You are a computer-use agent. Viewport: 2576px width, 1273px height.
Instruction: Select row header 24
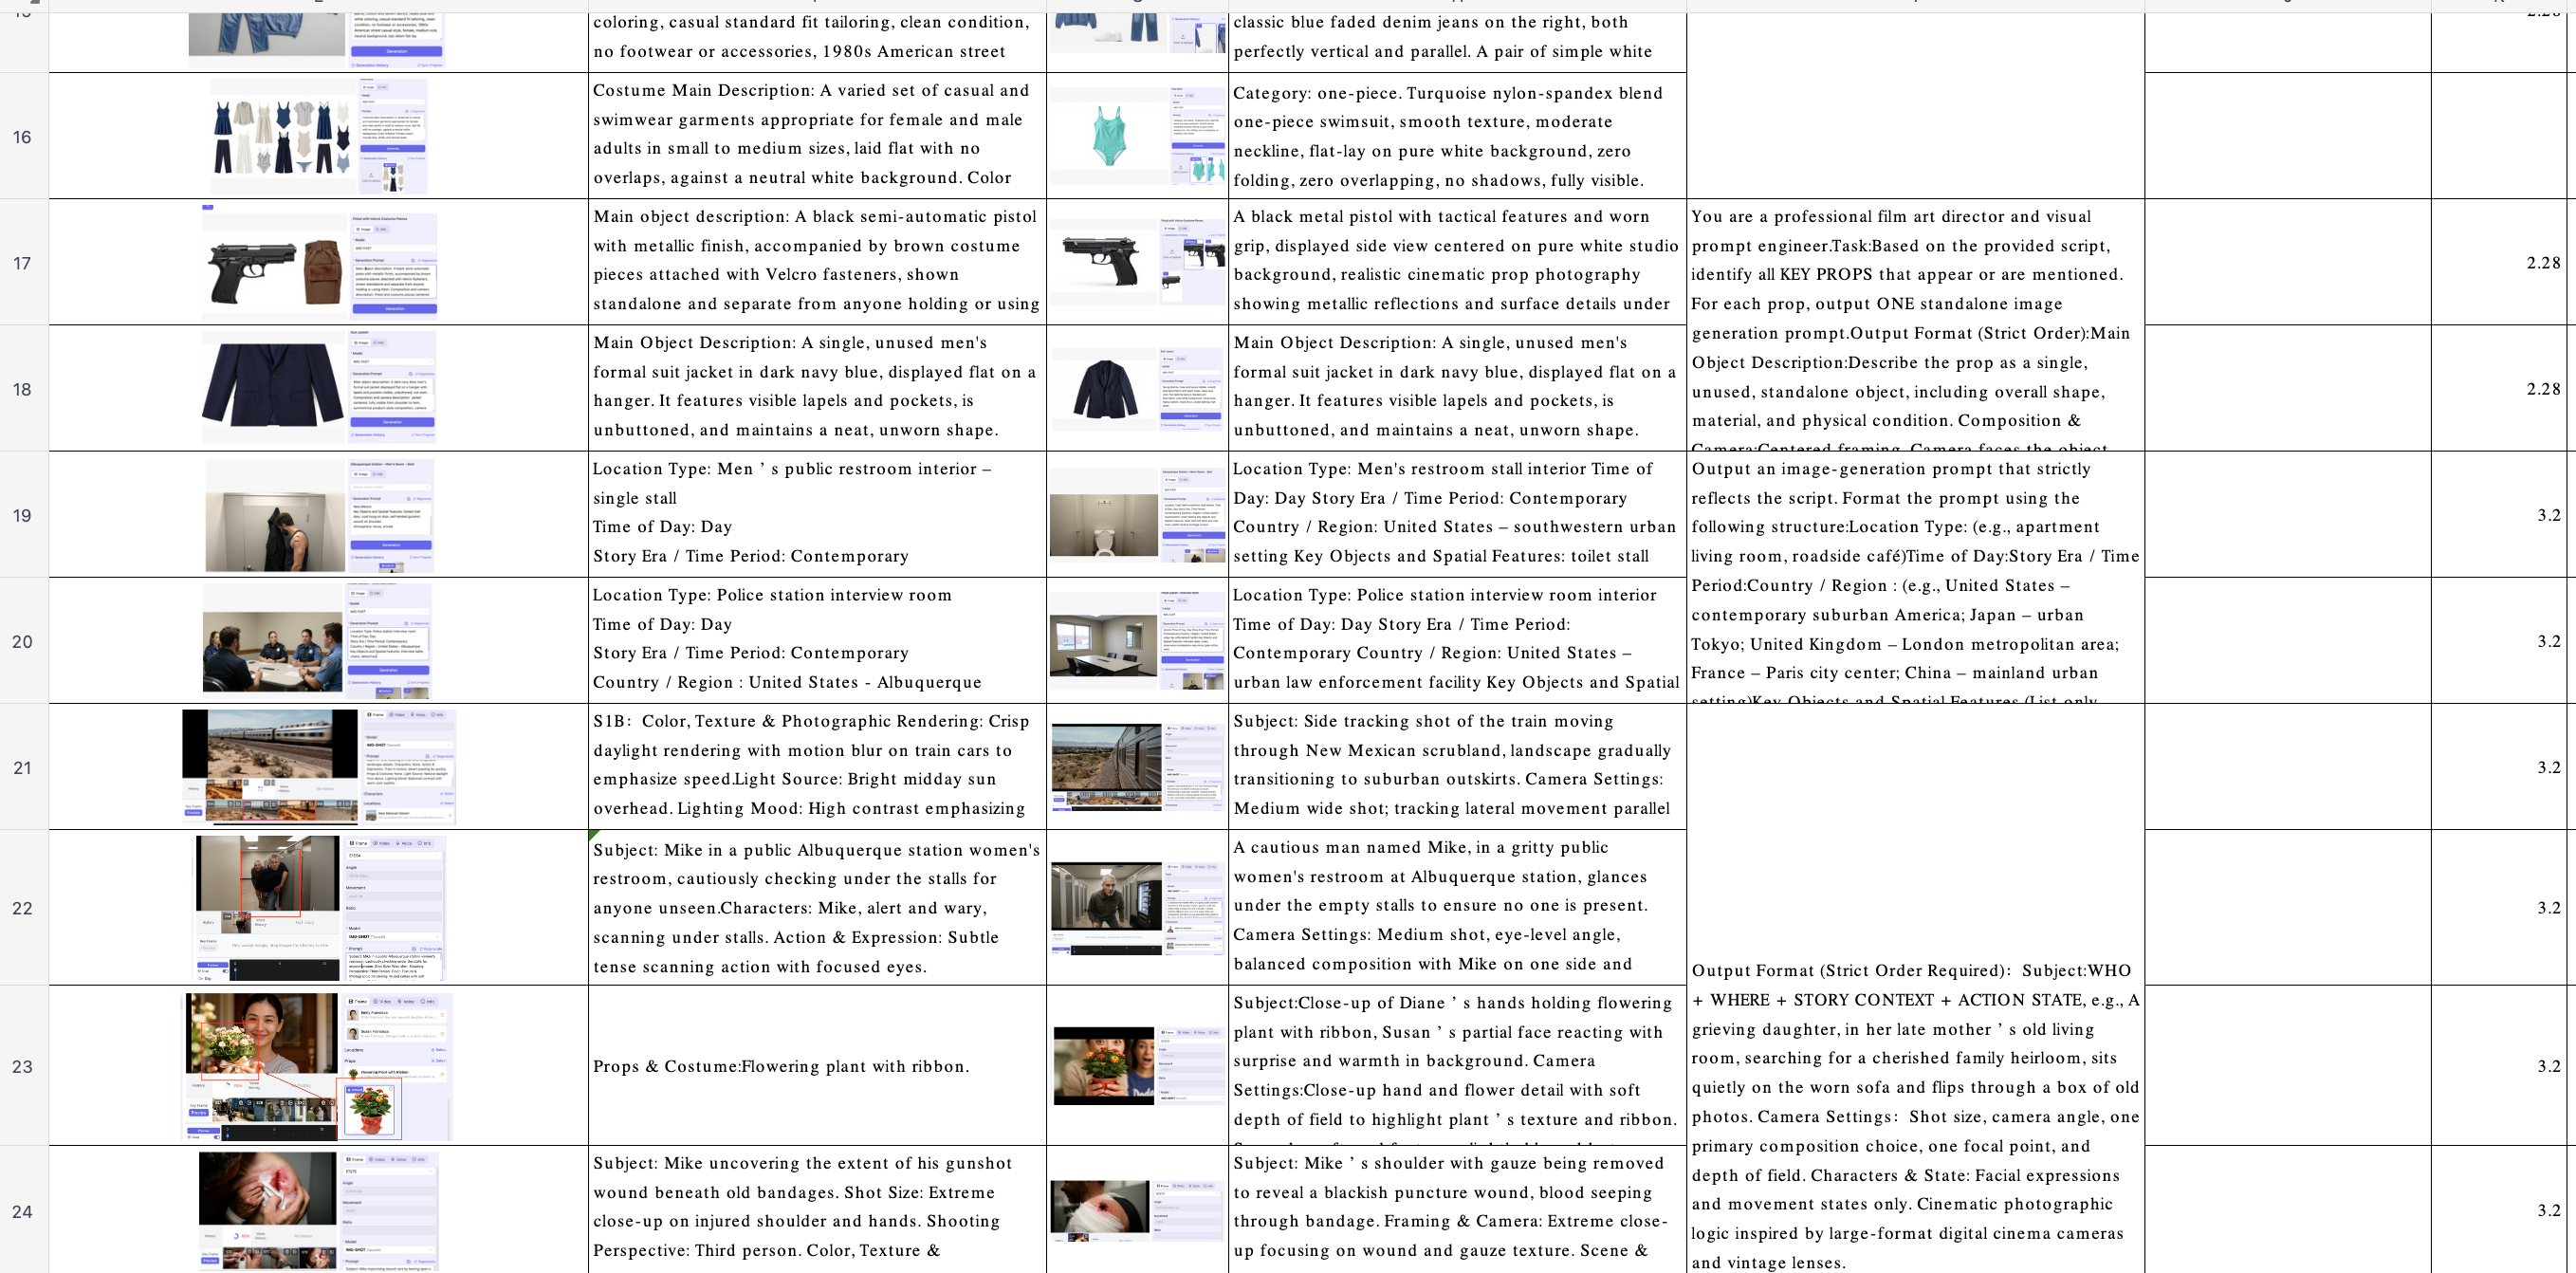click(24, 1210)
